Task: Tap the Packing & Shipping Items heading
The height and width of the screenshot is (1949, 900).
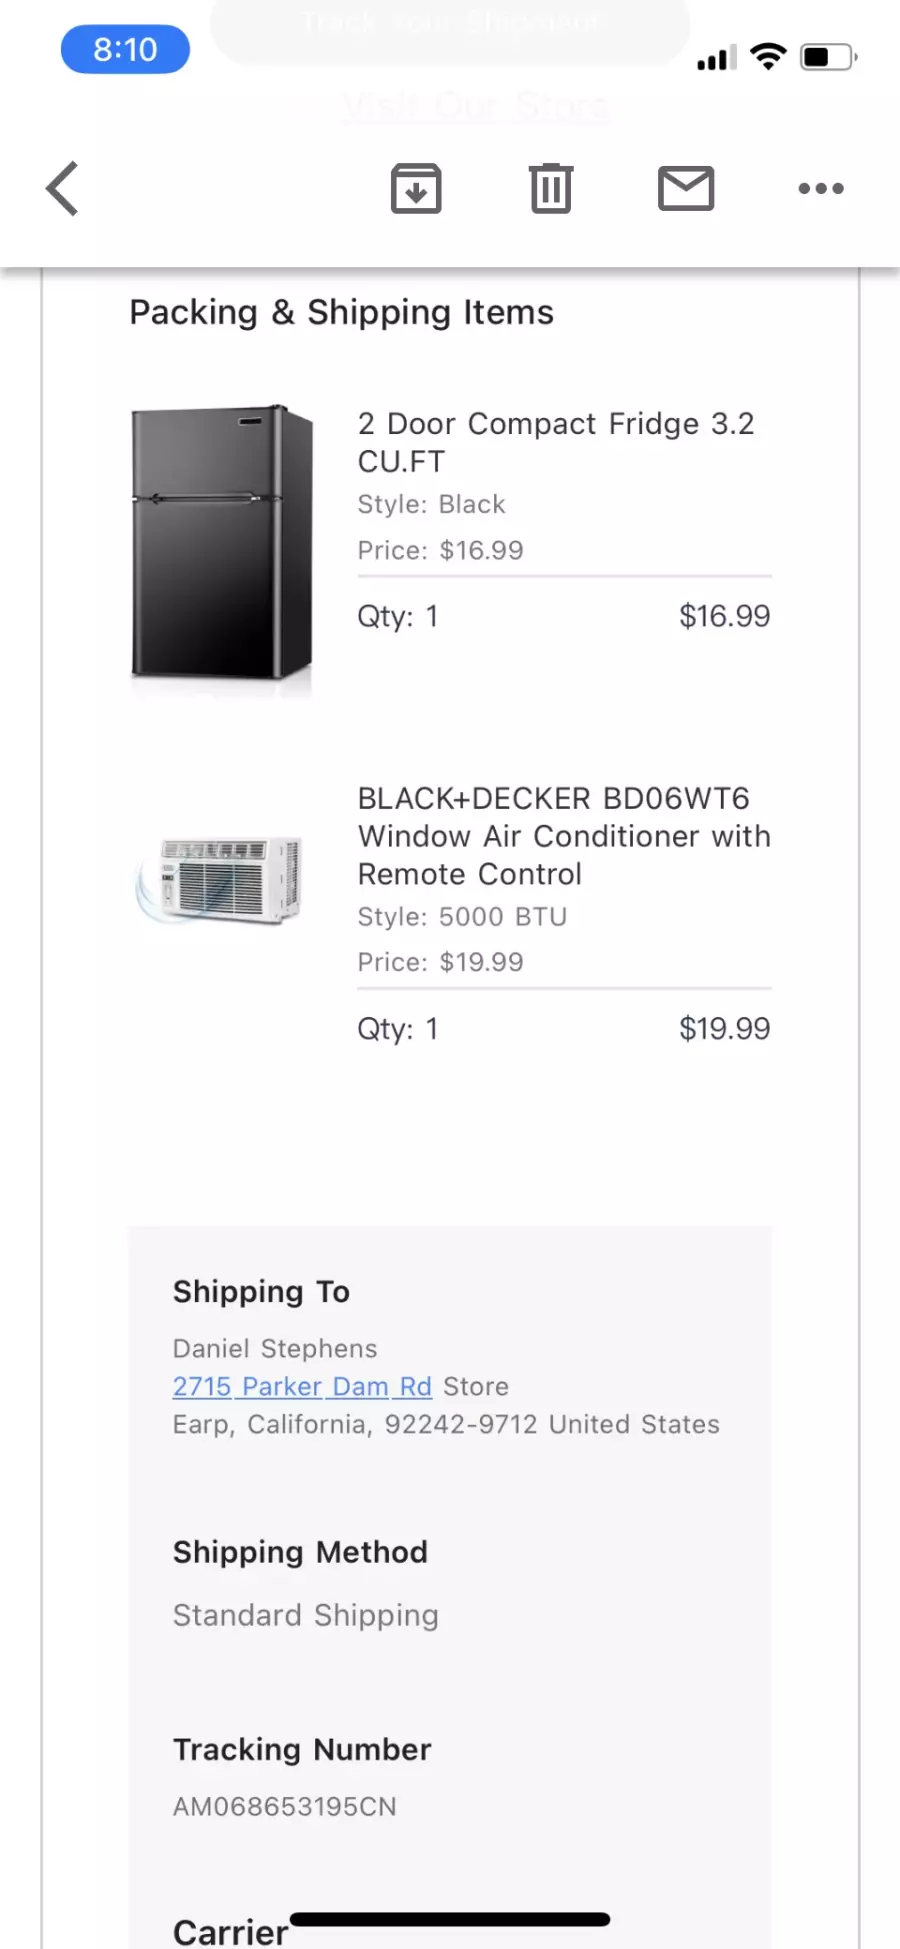Action: point(341,312)
